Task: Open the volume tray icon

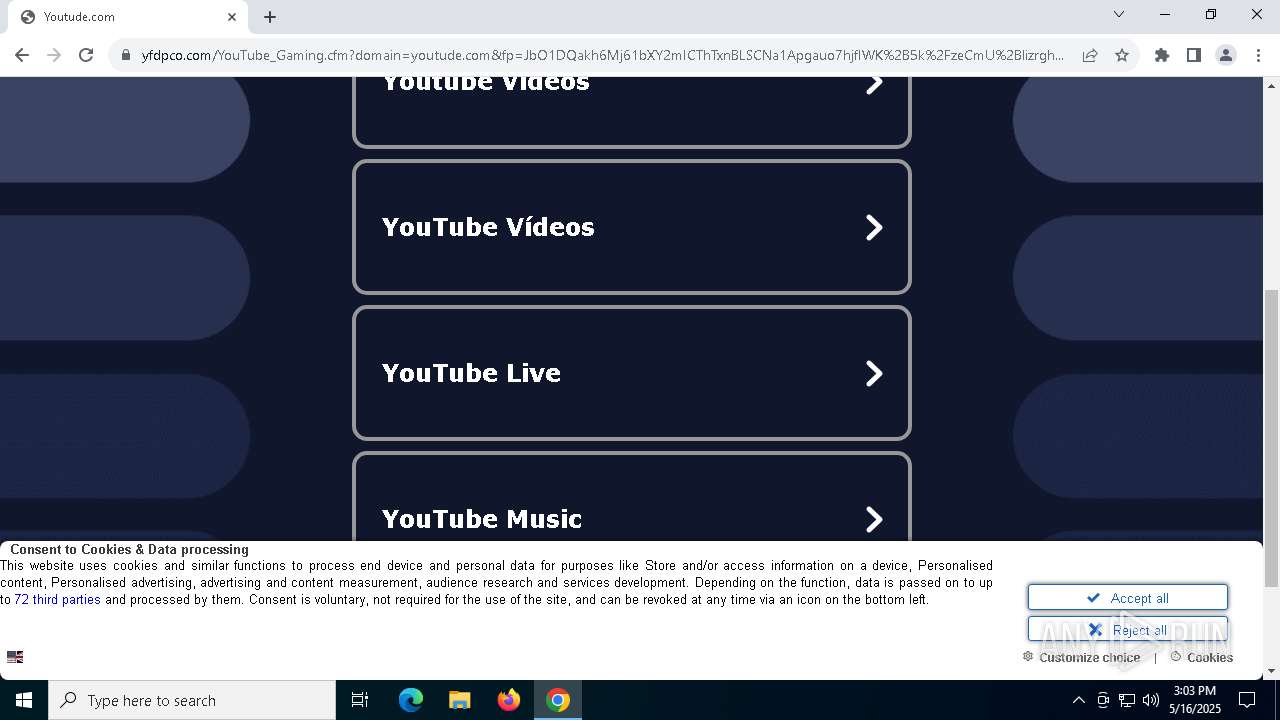Action: click(1151, 700)
